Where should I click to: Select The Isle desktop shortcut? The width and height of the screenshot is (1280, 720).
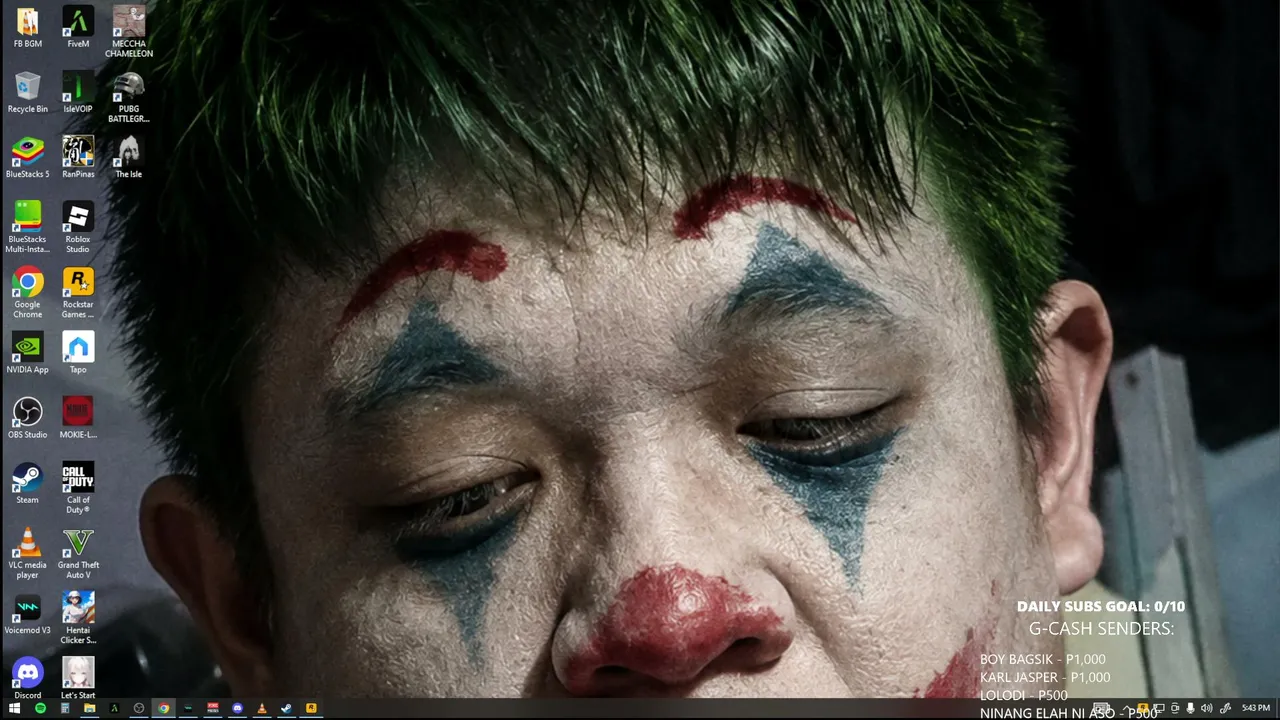[x=128, y=158]
